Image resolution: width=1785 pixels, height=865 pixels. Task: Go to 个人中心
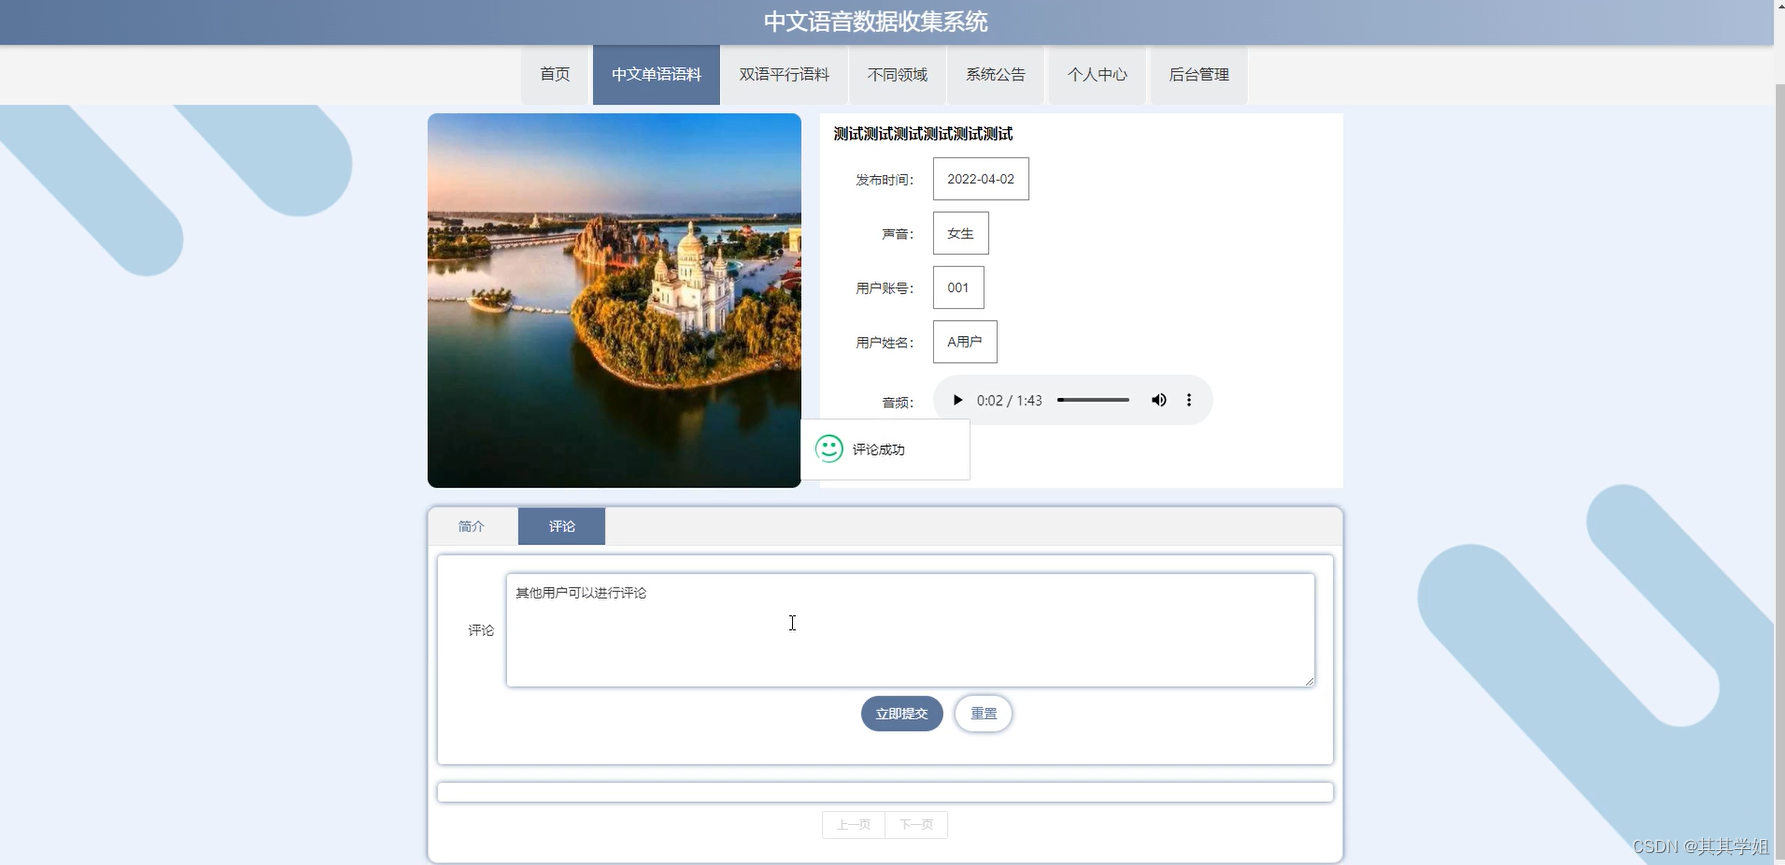pyautogui.click(x=1097, y=74)
